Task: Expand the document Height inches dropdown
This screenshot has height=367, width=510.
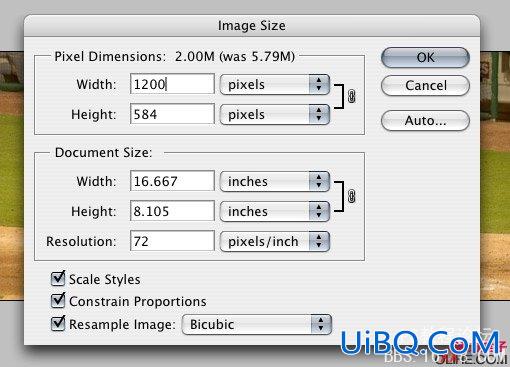Action: pos(275,211)
